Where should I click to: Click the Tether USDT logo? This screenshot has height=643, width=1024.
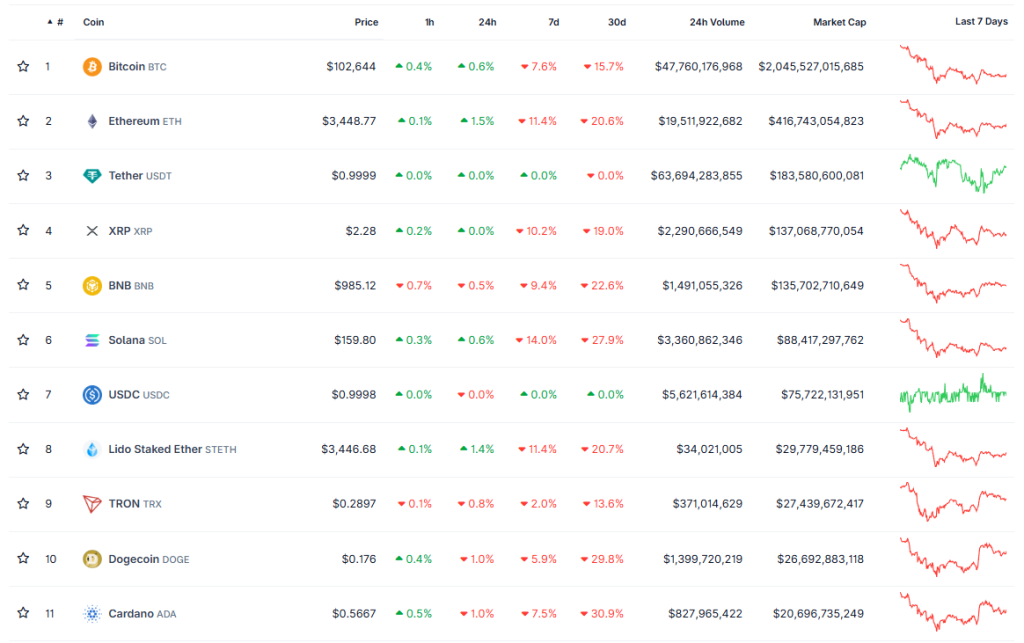92,175
